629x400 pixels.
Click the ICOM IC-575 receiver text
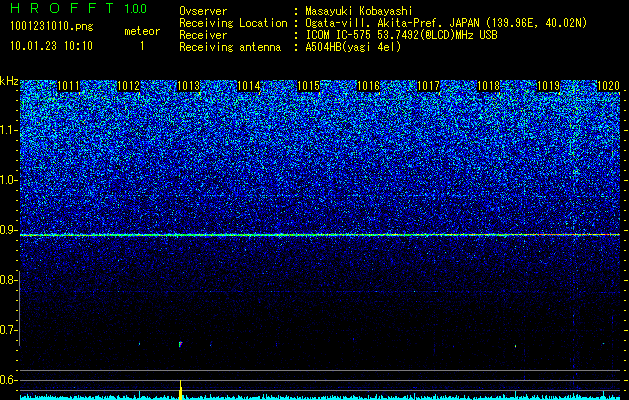click(x=401, y=35)
